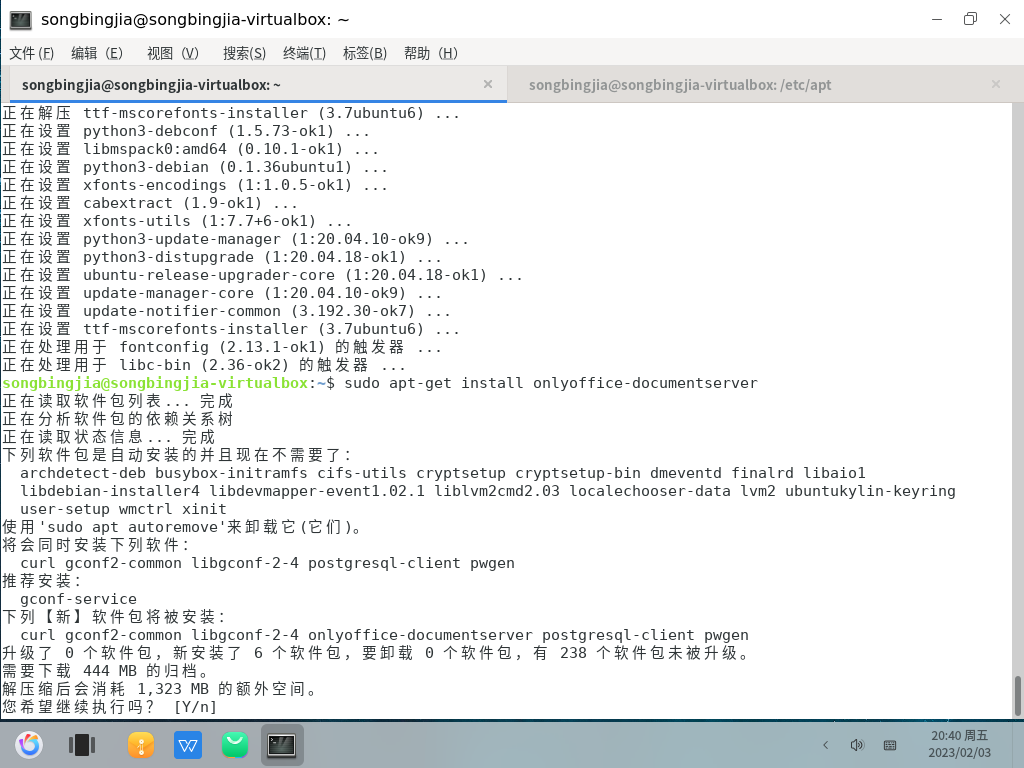Minimize the terminal window
Viewport: 1024px width, 768px height.
coord(937,20)
